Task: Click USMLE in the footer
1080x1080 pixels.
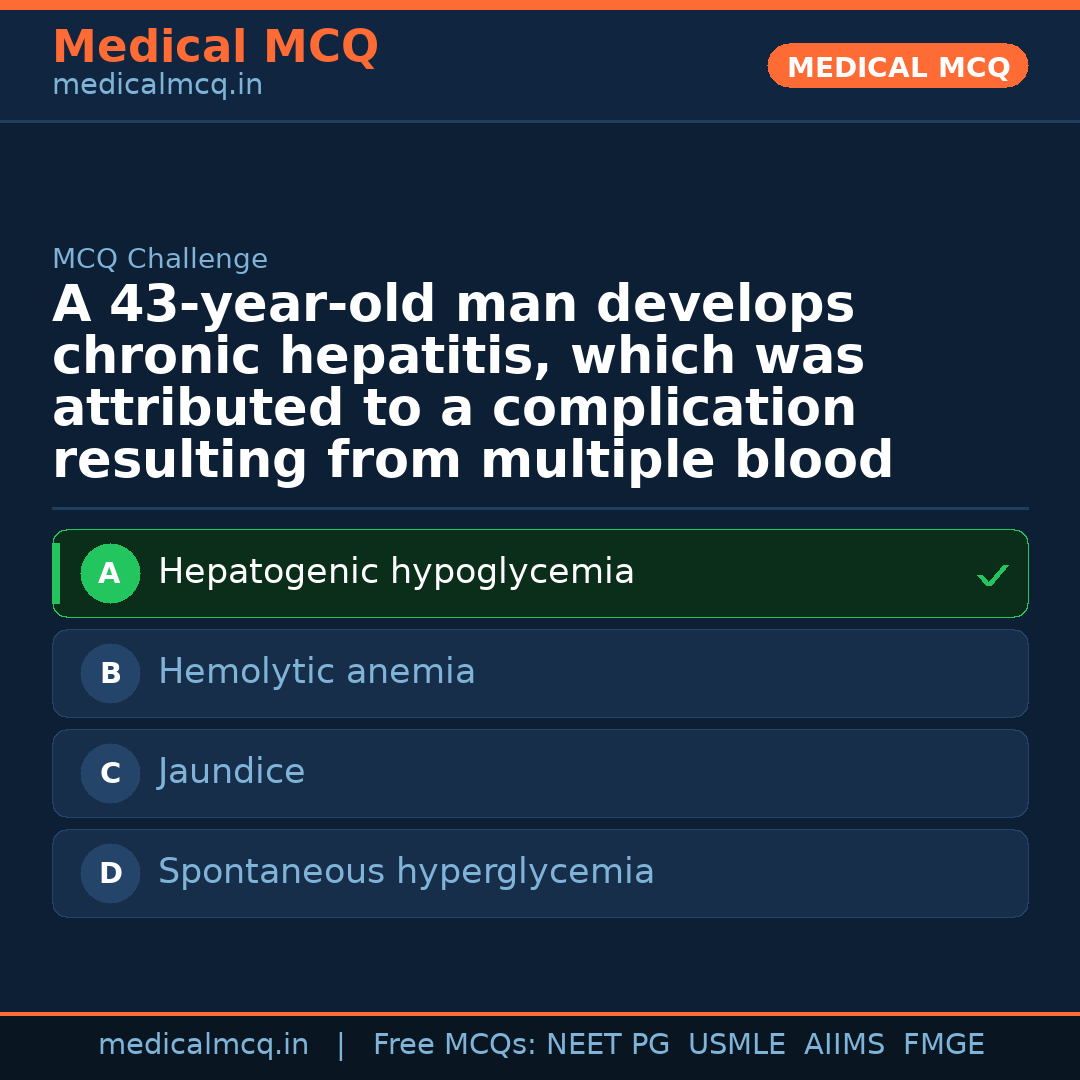Action: point(736,1045)
